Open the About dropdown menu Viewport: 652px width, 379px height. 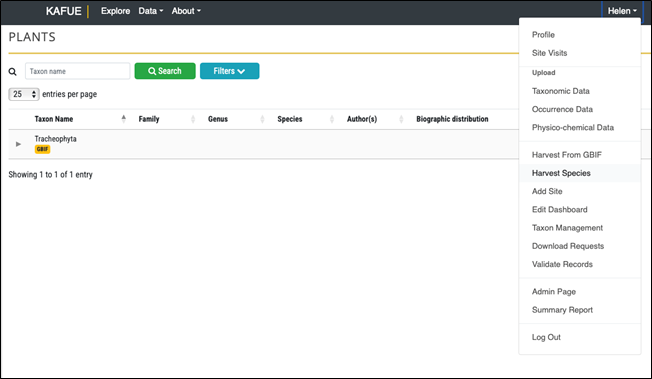point(186,11)
